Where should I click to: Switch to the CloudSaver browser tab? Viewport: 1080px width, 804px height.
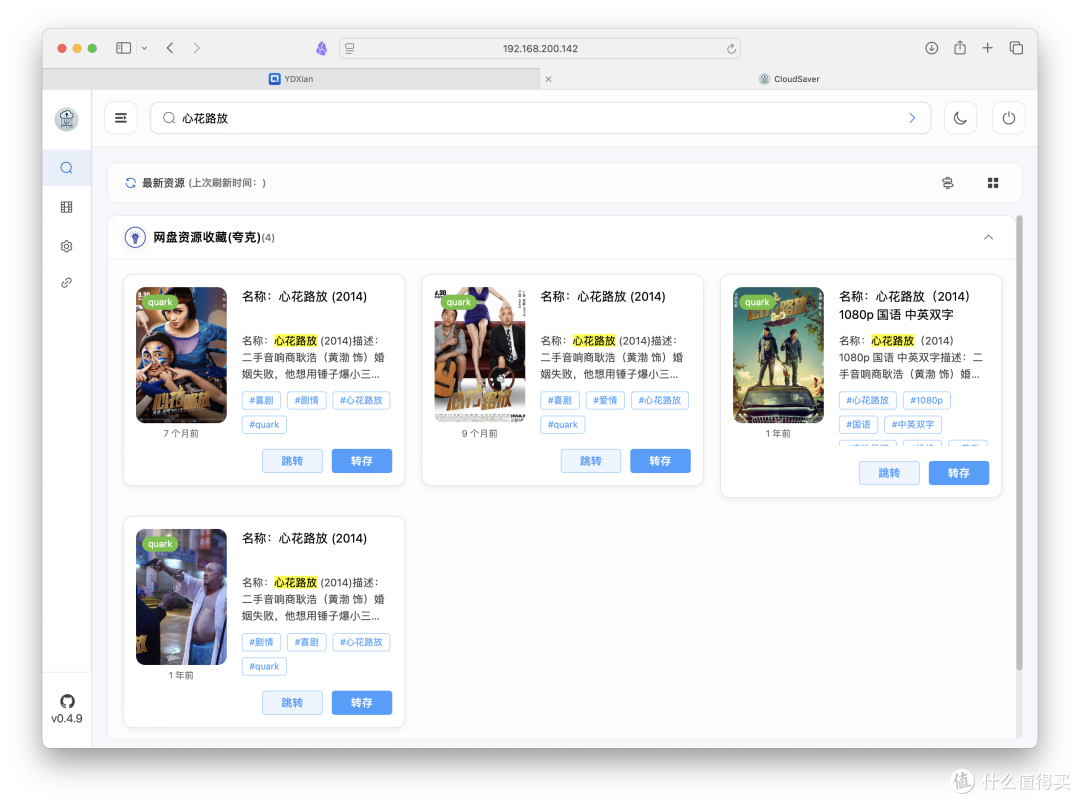(789, 78)
